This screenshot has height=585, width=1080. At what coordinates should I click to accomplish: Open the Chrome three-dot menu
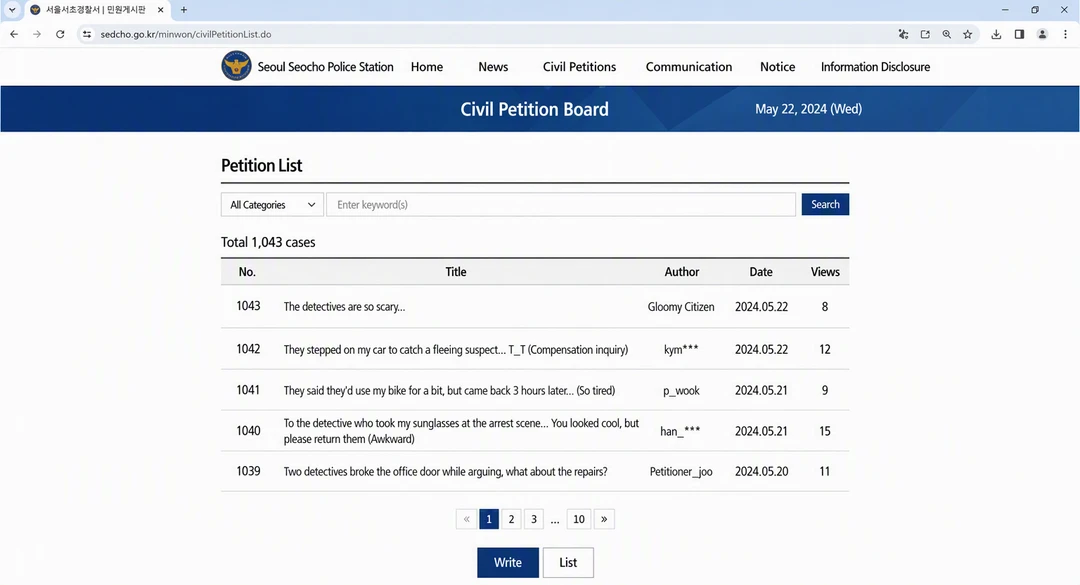pos(1065,34)
